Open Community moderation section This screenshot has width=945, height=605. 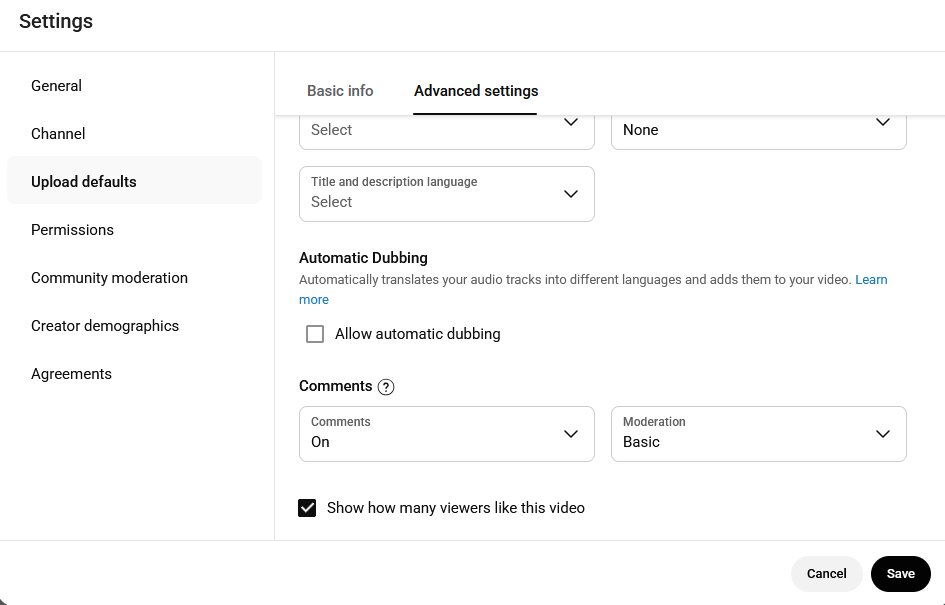[x=109, y=278]
